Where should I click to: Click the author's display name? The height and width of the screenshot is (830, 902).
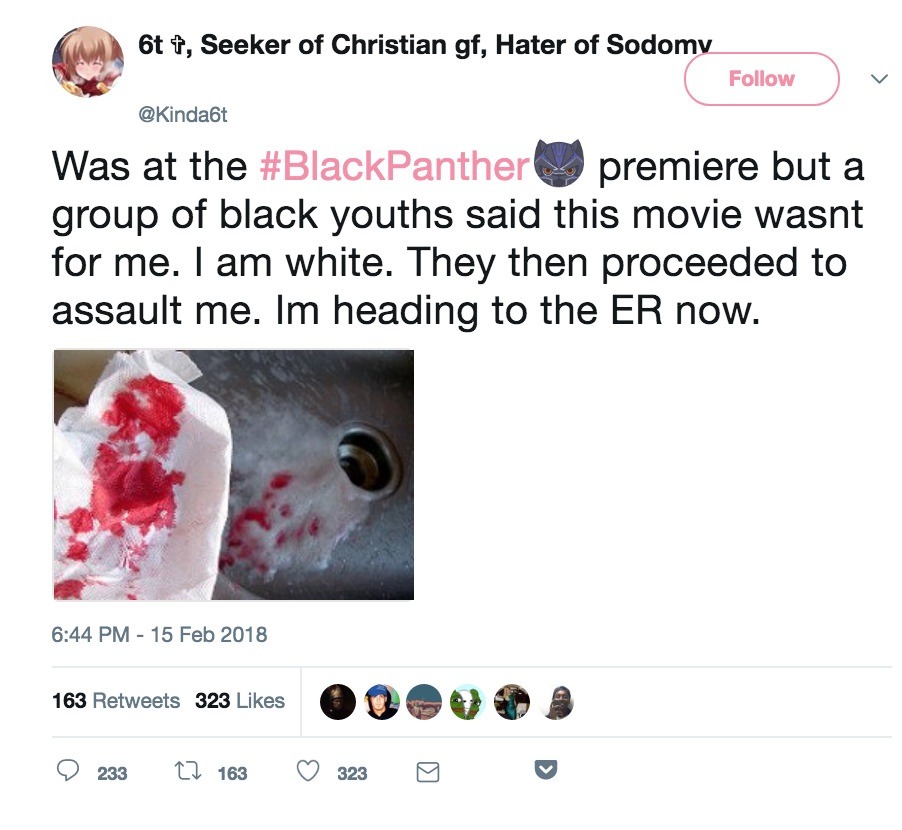click(x=425, y=44)
